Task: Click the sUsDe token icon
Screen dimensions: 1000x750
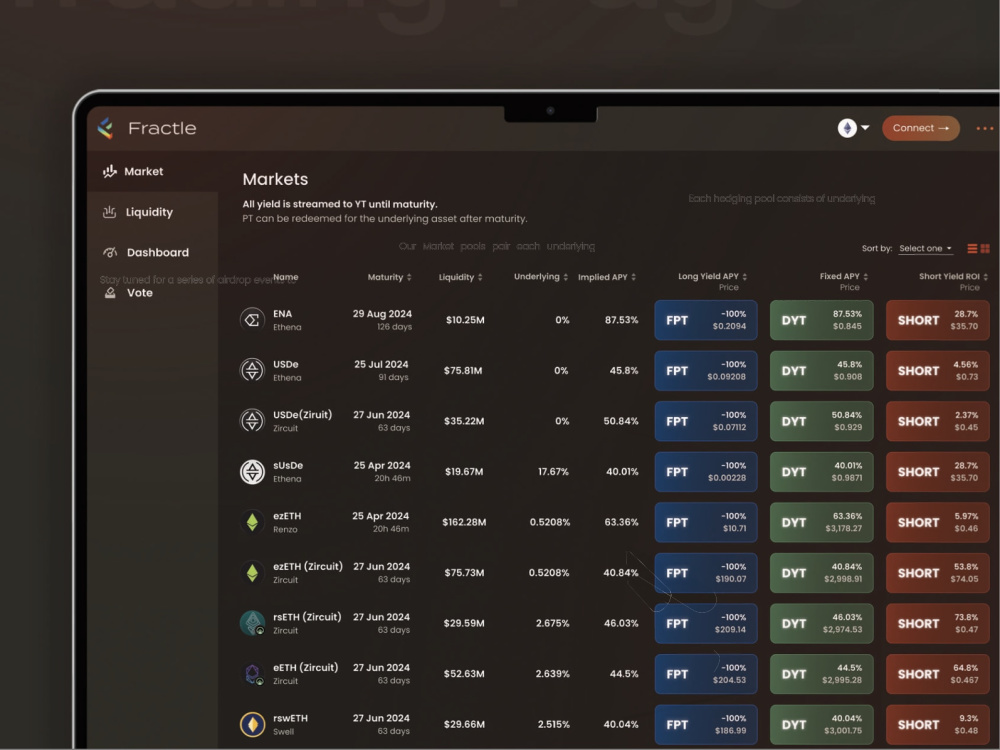Action: 252,471
